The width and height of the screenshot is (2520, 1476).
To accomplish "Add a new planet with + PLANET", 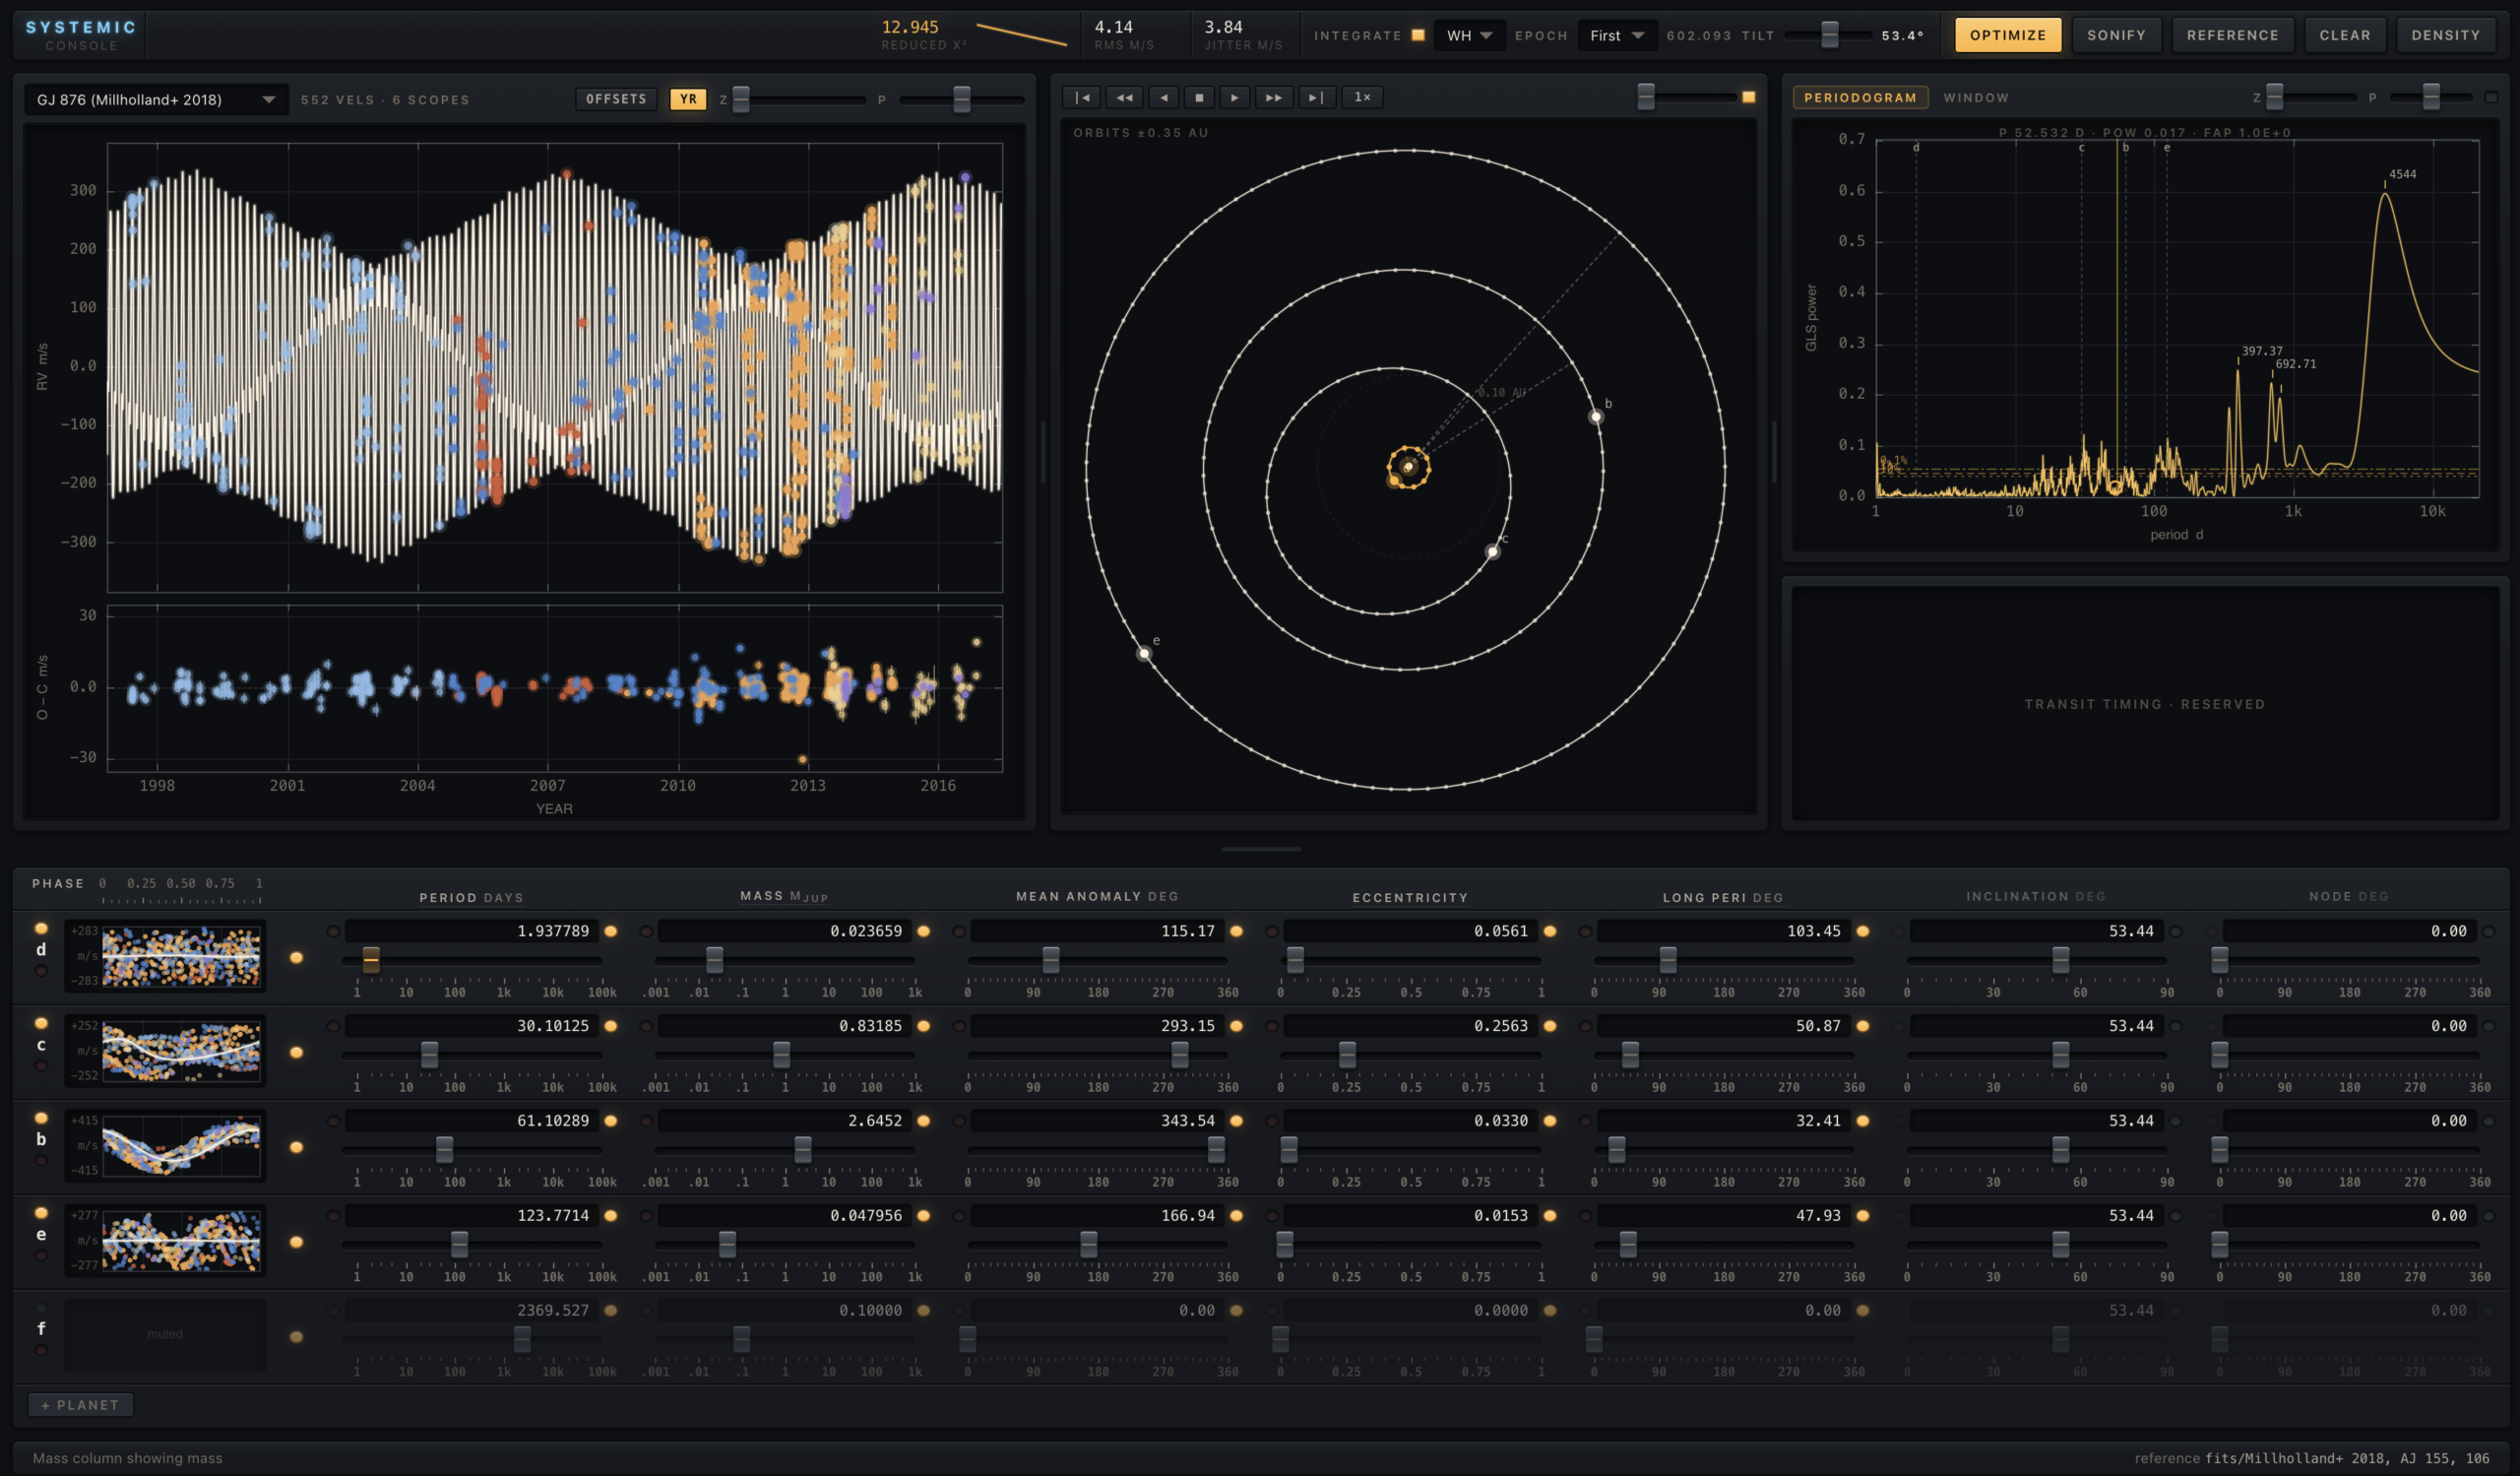I will (x=80, y=1405).
